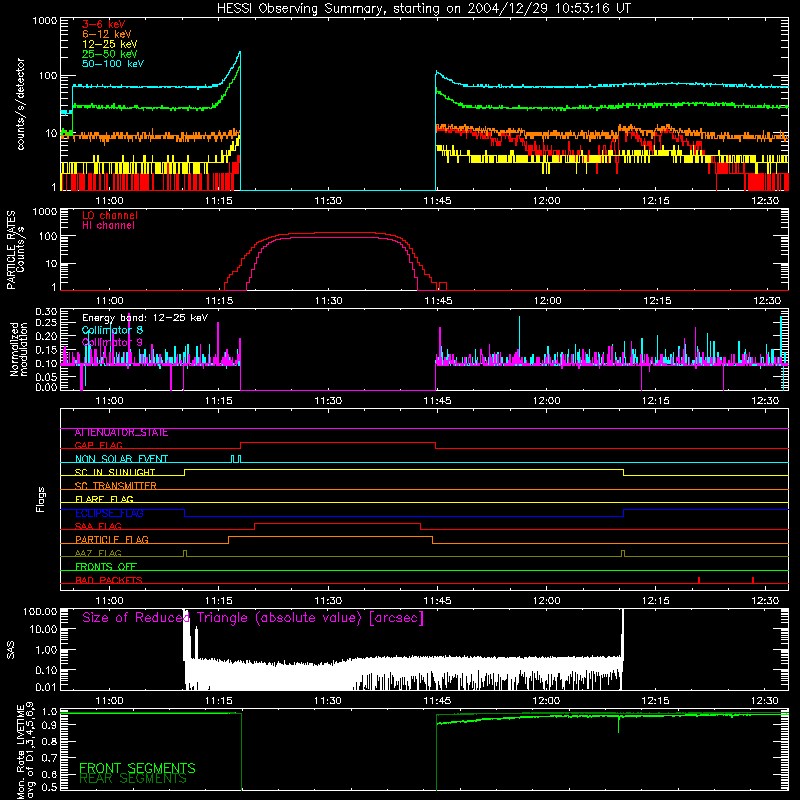Click the AAZ_FLAG pulse near 12:10
Image resolution: width=800 pixels, height=800 pixels.
(623, 554)
